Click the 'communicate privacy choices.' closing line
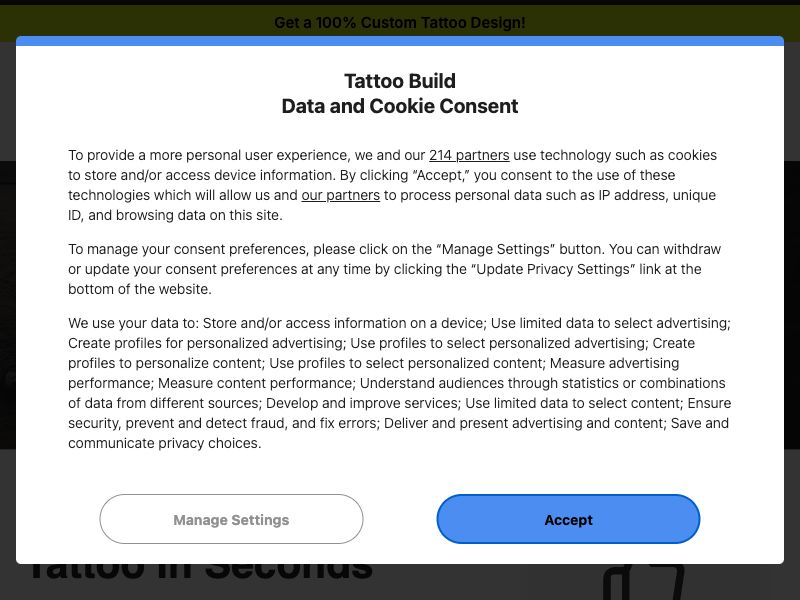The width and height of the screenshot is (800, 600). [x=164, y=443]
